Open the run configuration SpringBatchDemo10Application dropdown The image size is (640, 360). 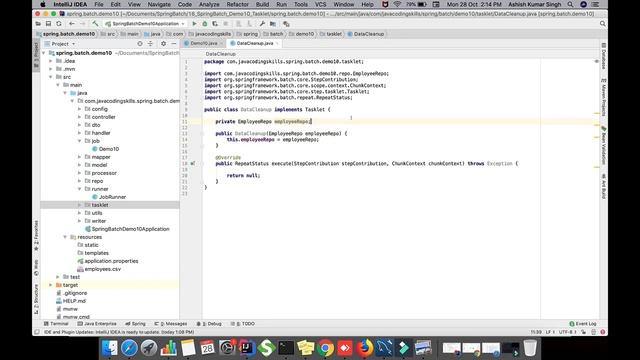pos(145,24)
